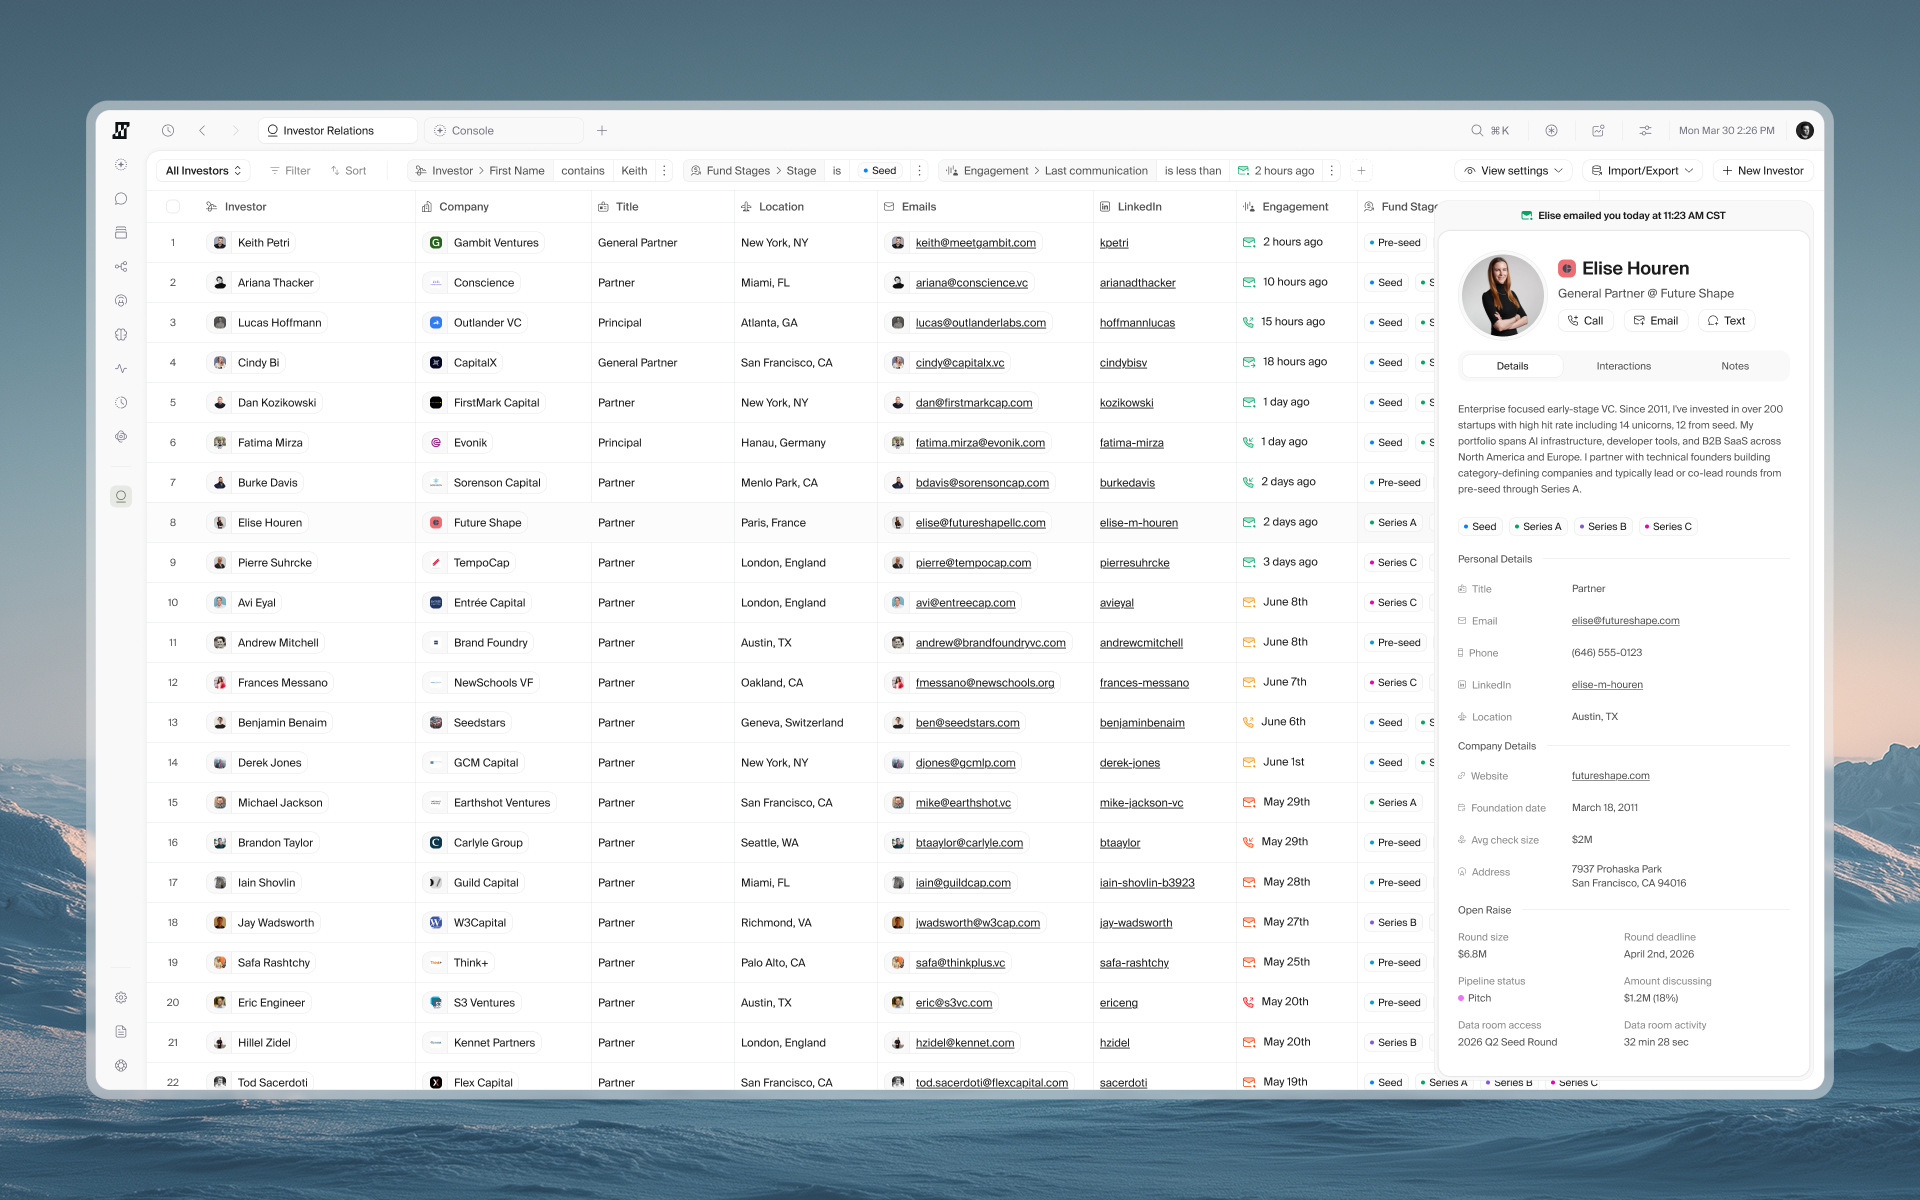1920x1200 pixels.
Task: Open the settings gear in lower sidebar
Action: click(x=121, y=998)
